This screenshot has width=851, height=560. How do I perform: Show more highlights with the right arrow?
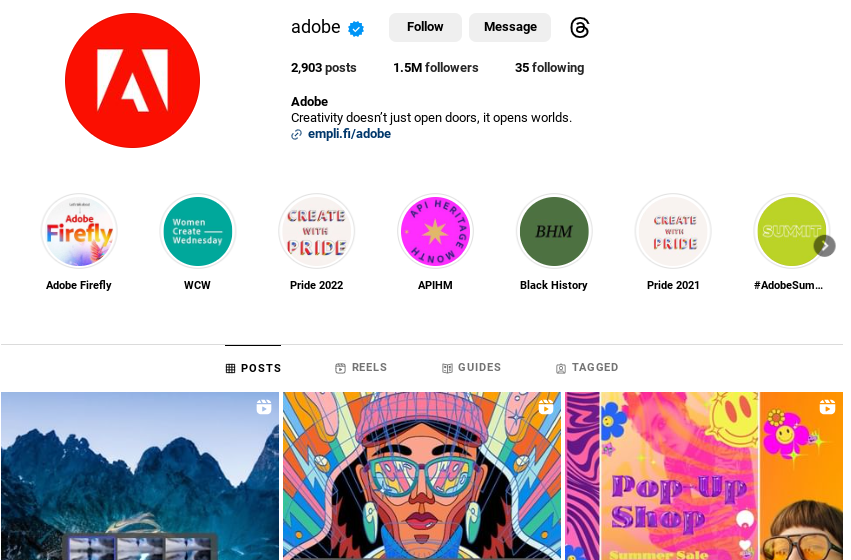(824, 246)
